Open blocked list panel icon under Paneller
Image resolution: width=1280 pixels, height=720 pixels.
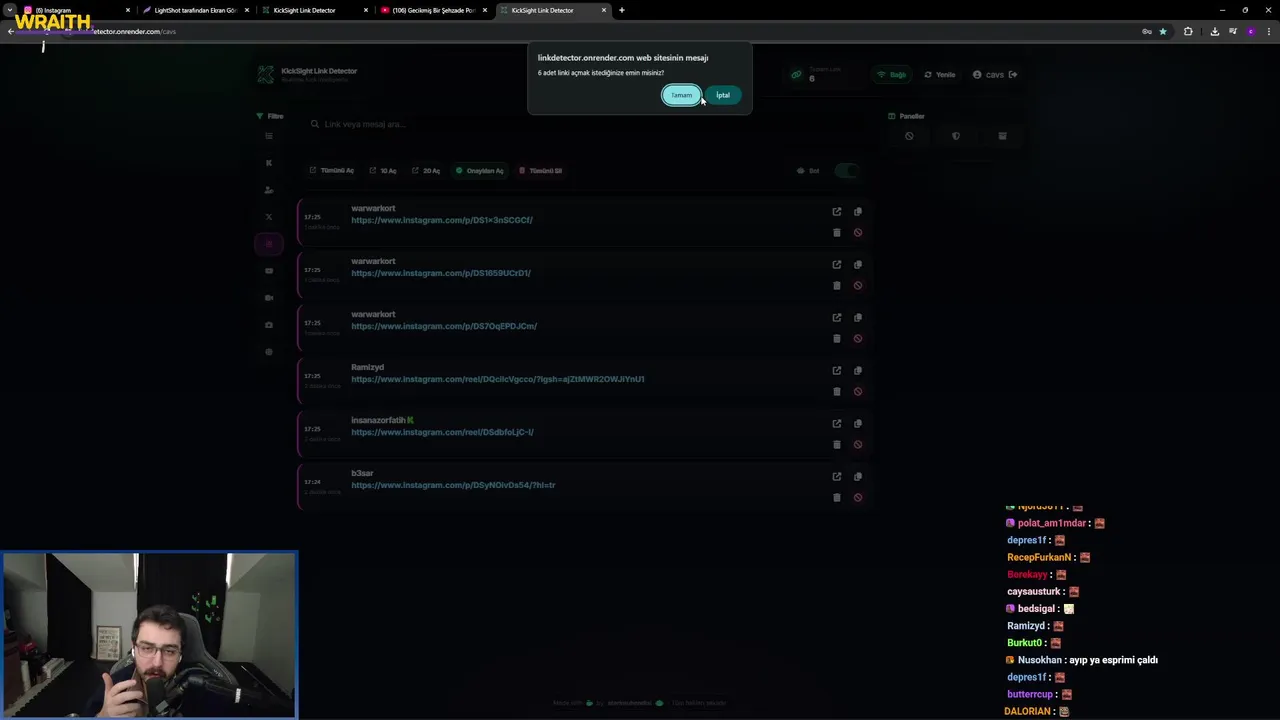(909, 136)
